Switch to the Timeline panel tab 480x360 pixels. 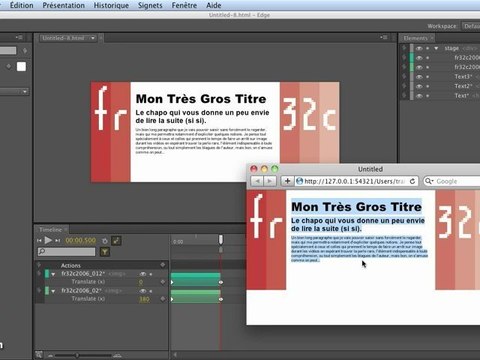pos(50,229)
